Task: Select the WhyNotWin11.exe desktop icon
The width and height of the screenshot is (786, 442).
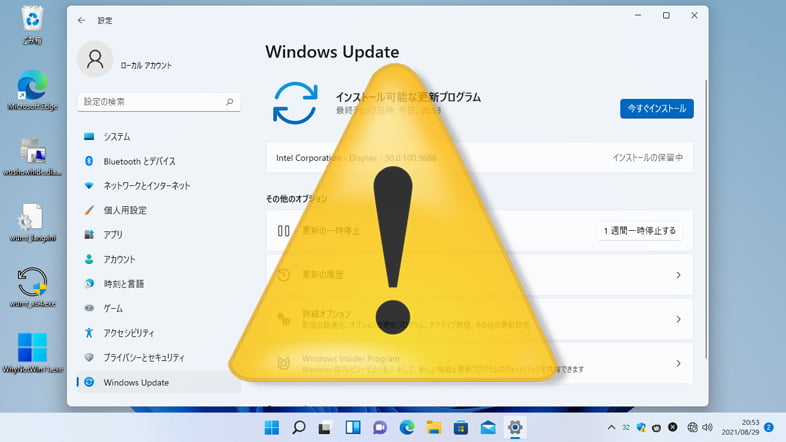Action: tap(33, 353)
